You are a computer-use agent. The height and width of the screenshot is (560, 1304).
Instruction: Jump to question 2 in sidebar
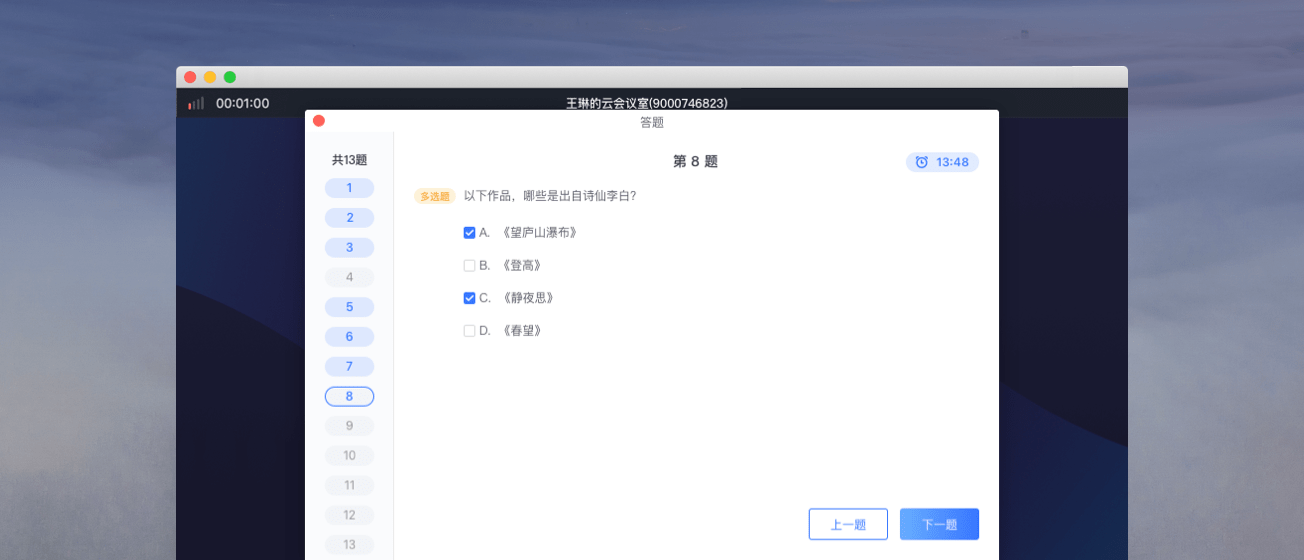point(349,218)
